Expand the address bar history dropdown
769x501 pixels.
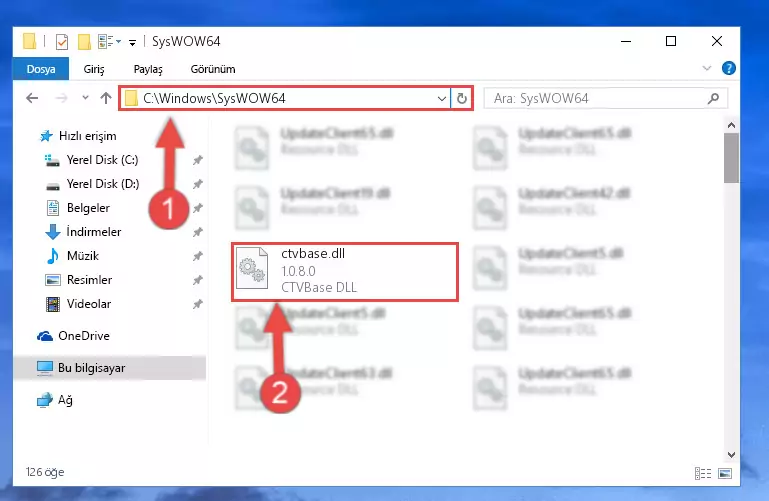tap(442, 99)
